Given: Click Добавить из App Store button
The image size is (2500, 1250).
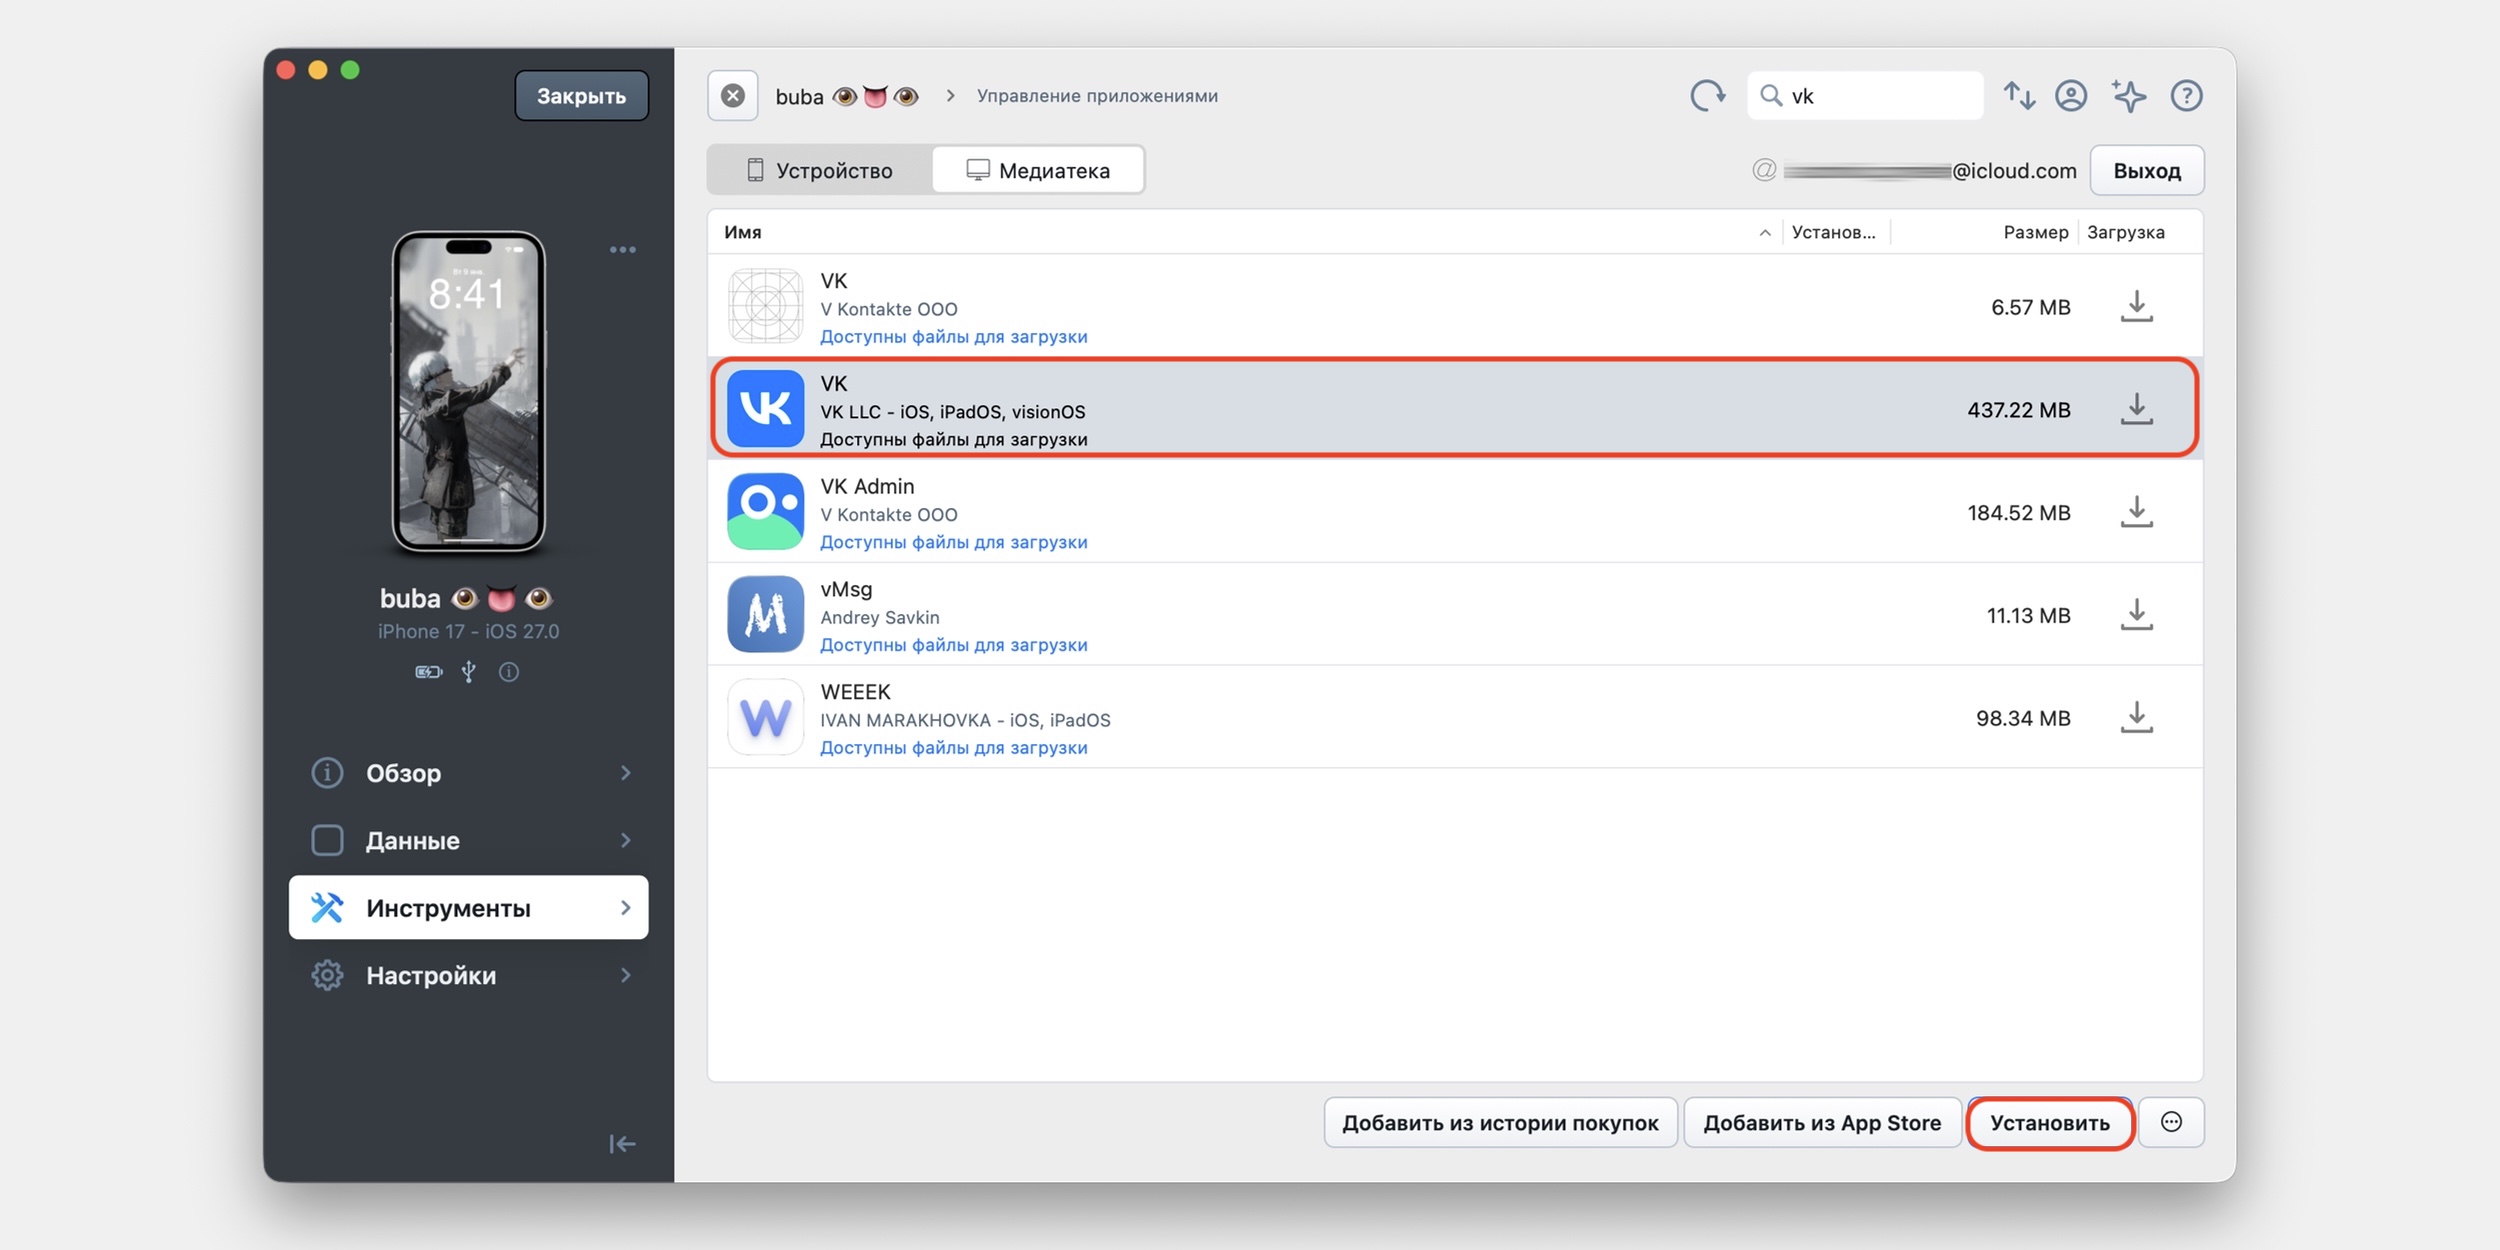Looking at the screenshot, I should pyautogui.click(x=1822, y=1122).
